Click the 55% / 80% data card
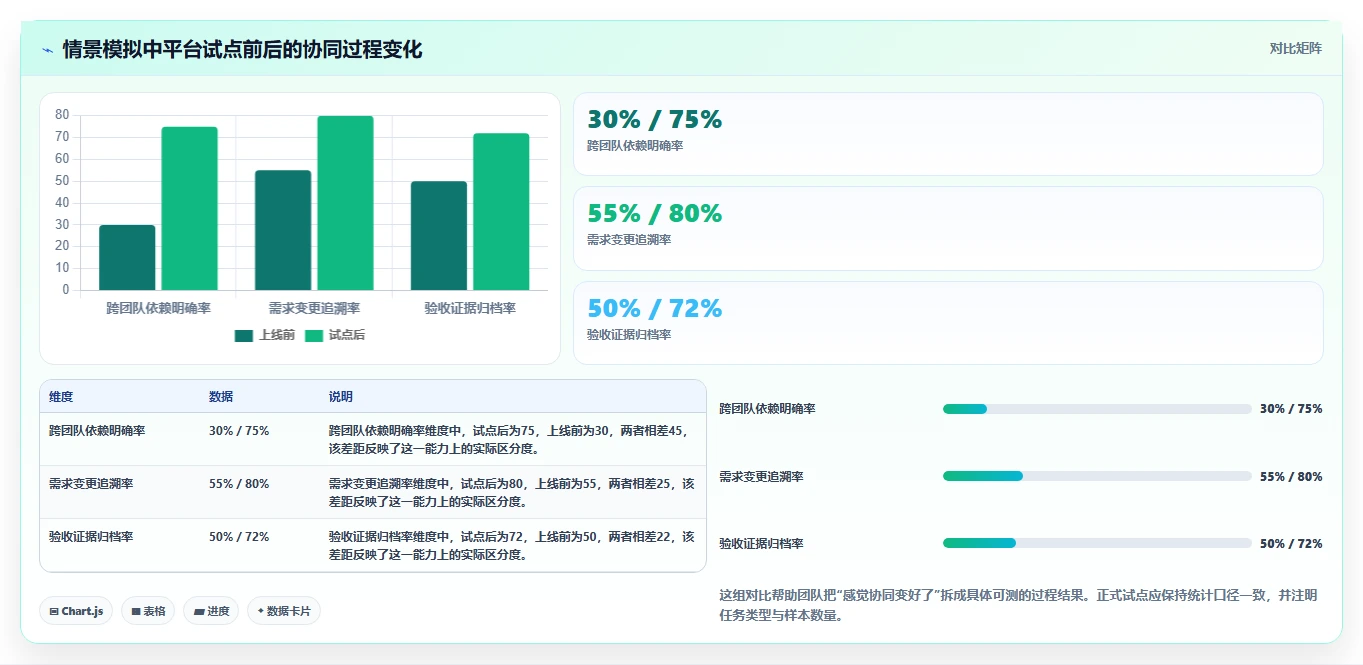1363x665 pixels. [948, 228]
